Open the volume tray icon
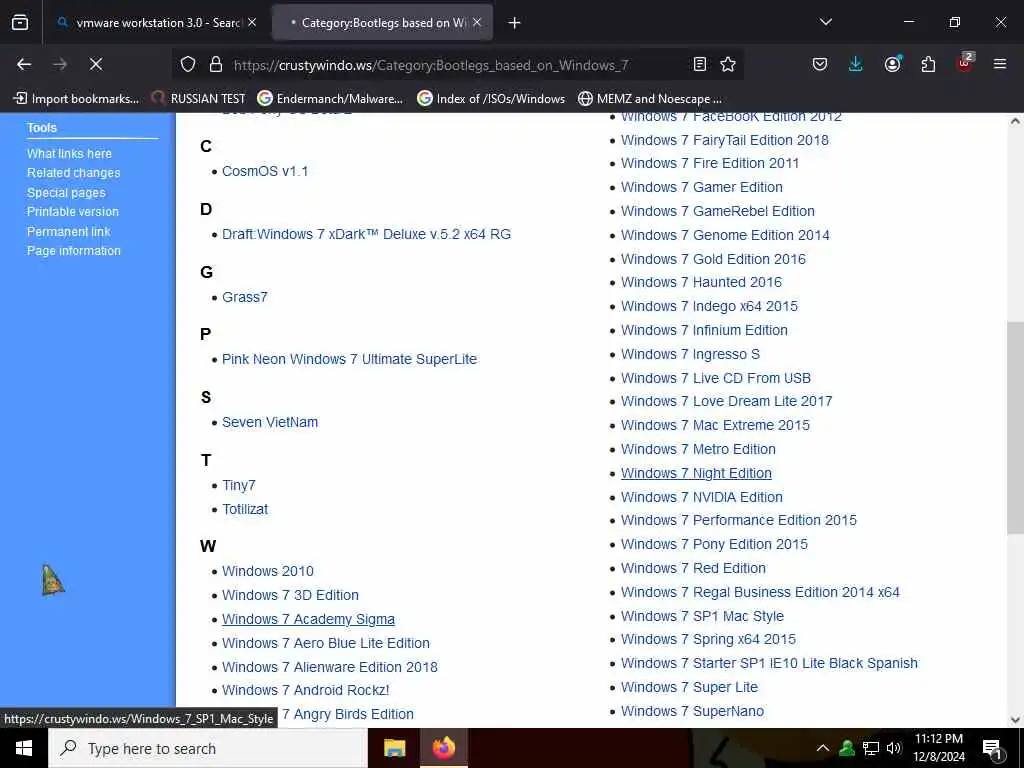1024x768 pixels. [893, 748]
